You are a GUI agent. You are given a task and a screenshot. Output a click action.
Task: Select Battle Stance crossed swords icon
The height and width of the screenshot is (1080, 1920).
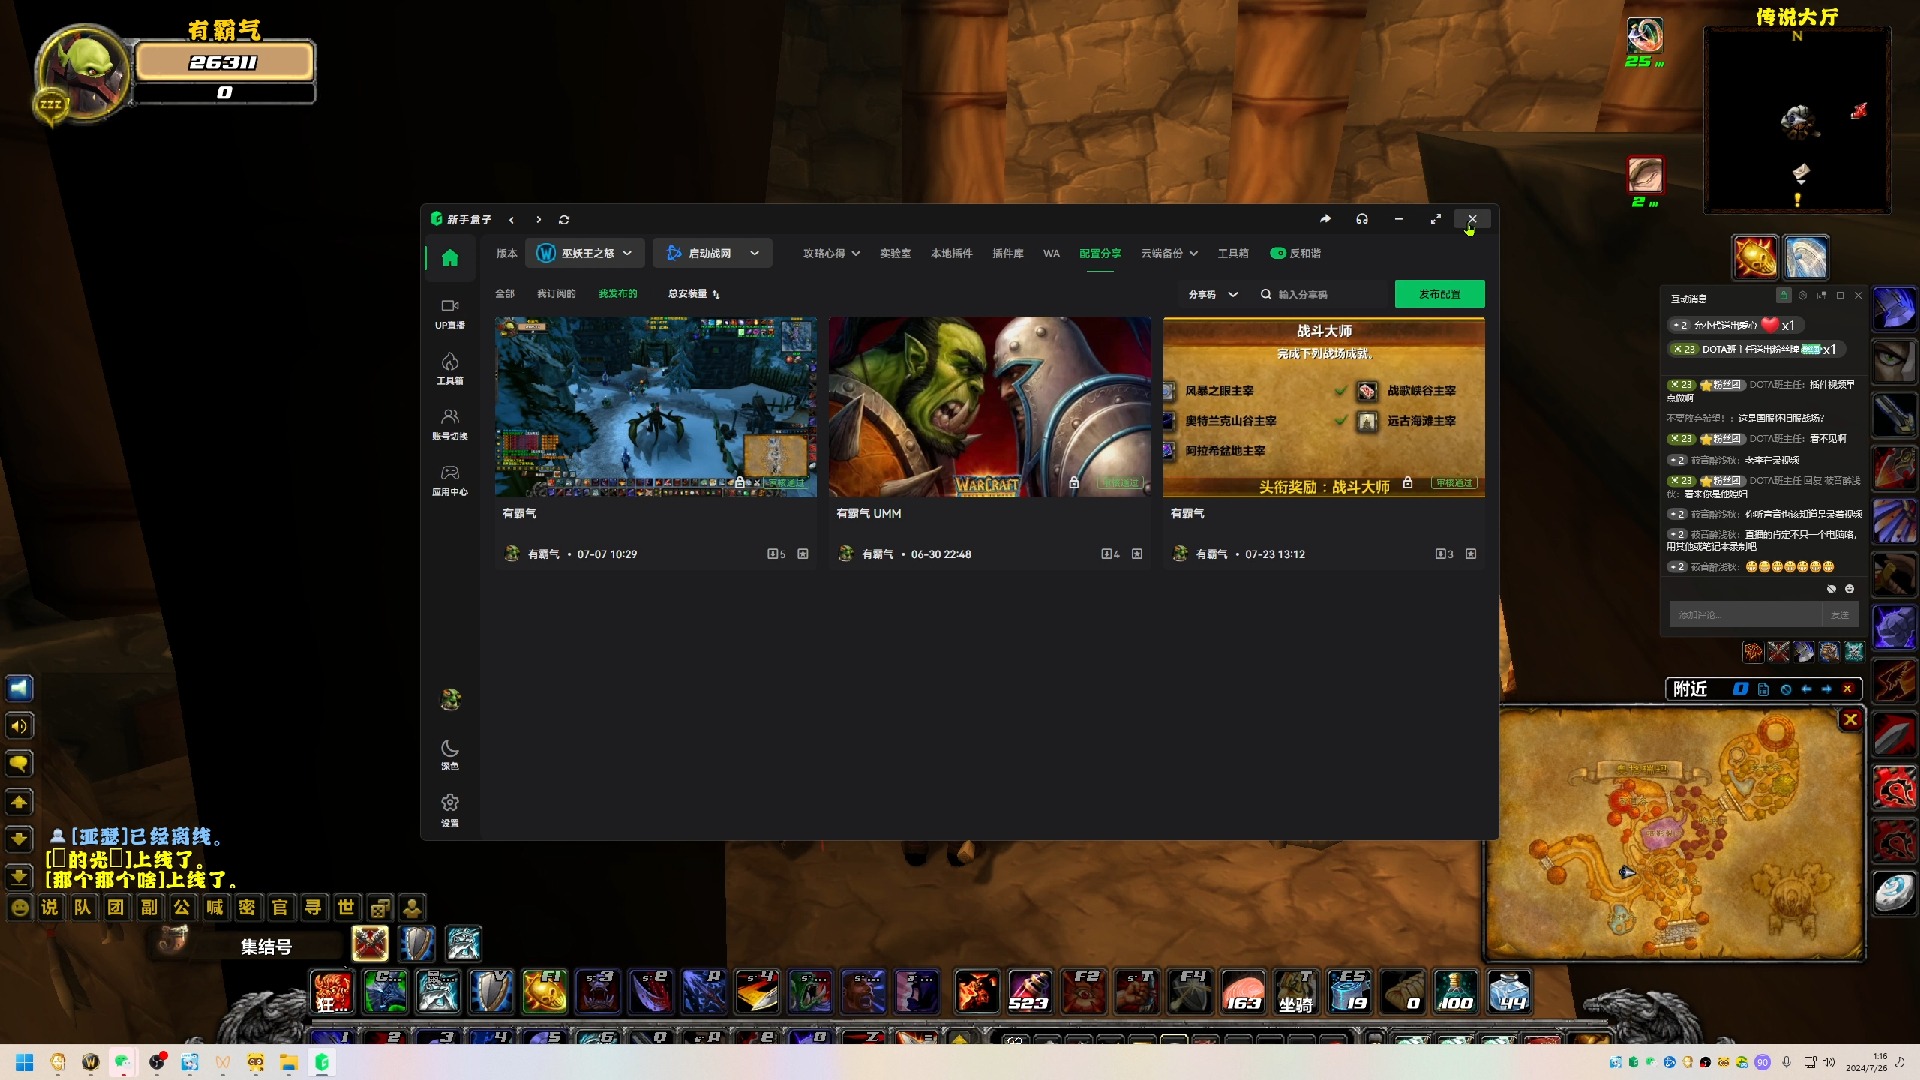[x=370, y=943]
